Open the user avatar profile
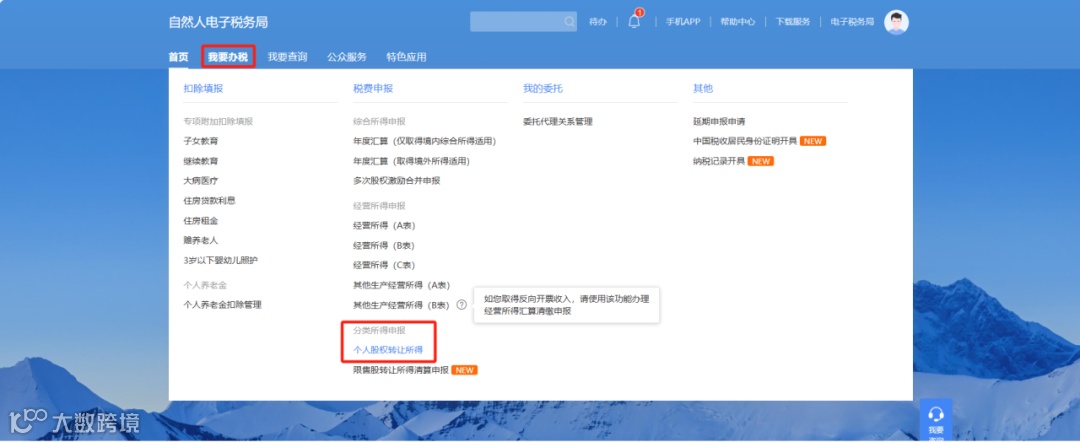Screen dimensions: 1080x442 (896, 22)
